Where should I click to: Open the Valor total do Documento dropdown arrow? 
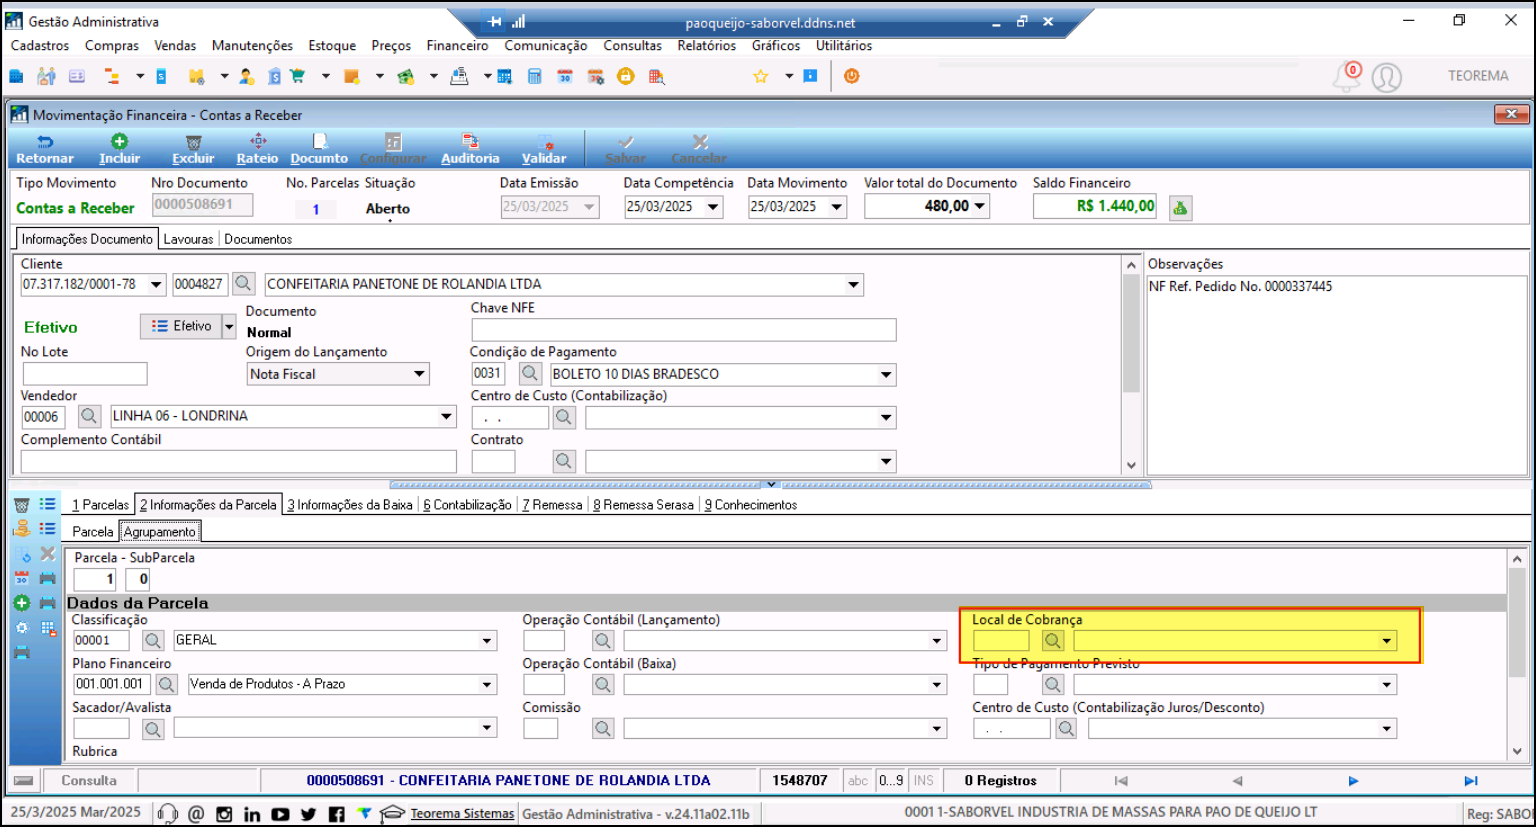pyautogui.click(x=980, y=206)
